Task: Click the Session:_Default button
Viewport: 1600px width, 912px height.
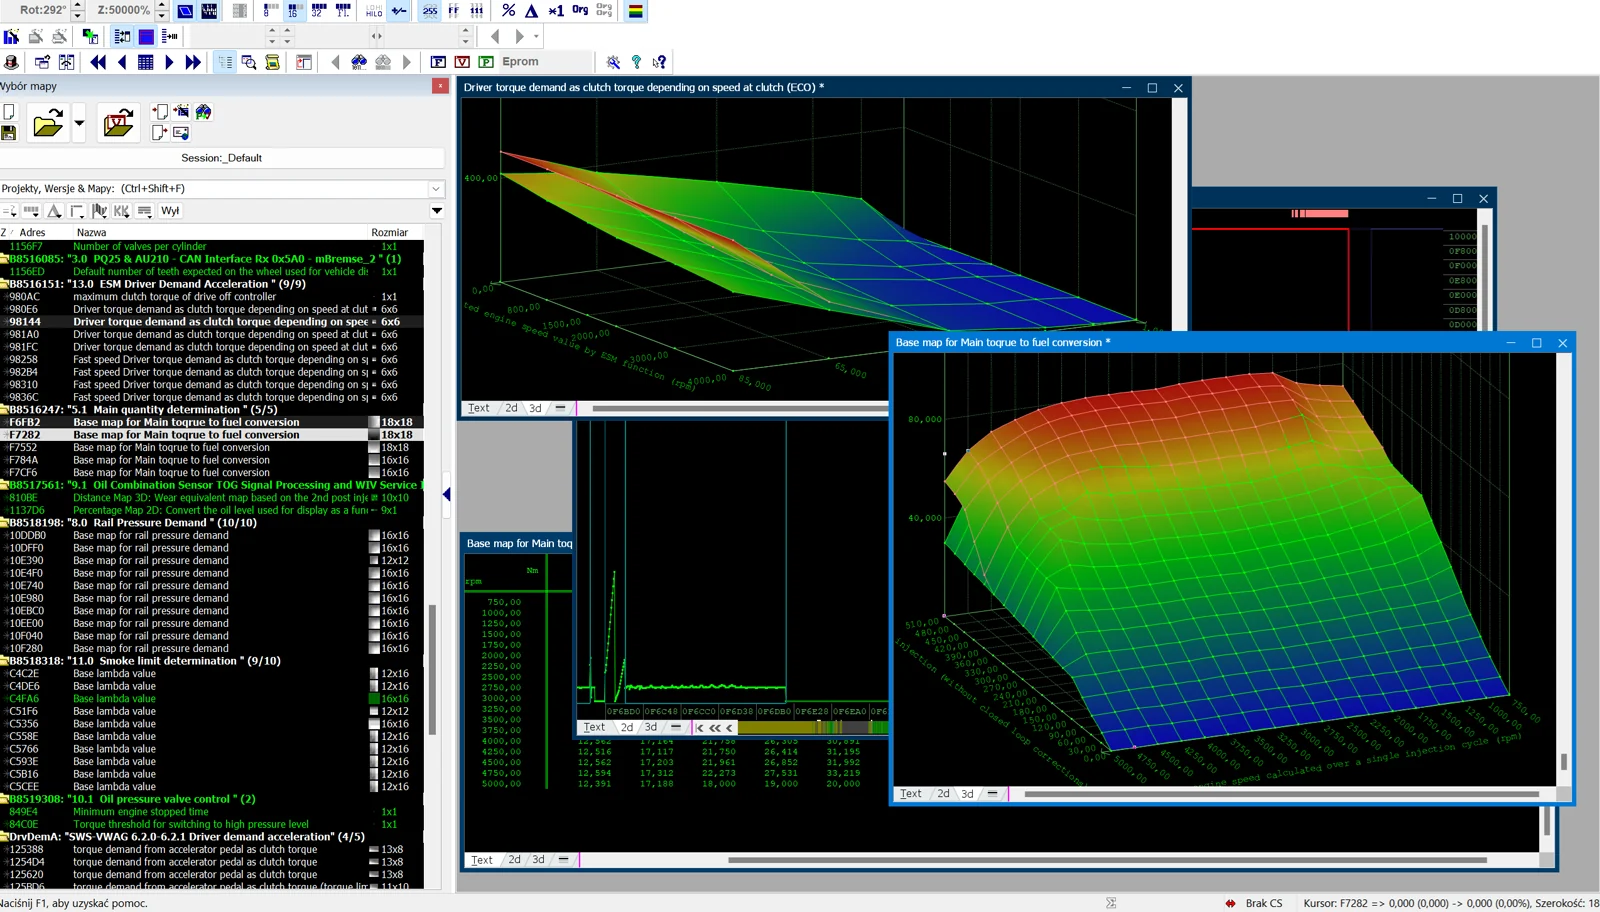Action: point(222,158)
